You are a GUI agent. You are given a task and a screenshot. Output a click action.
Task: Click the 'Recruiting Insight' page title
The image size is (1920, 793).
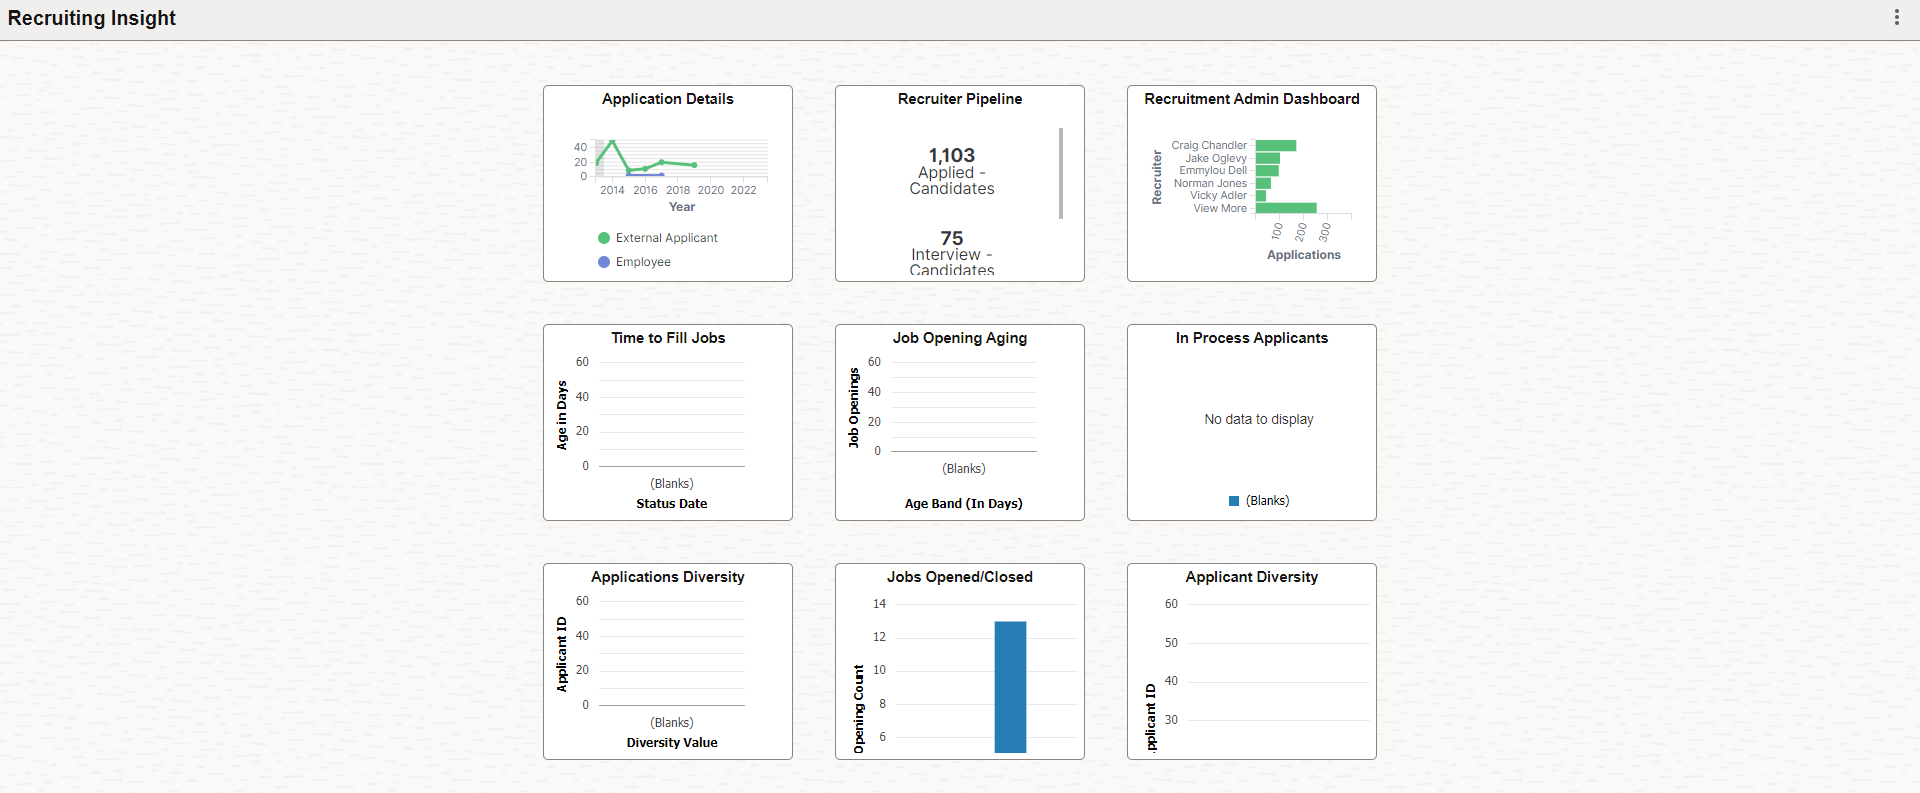click(92, 18)
